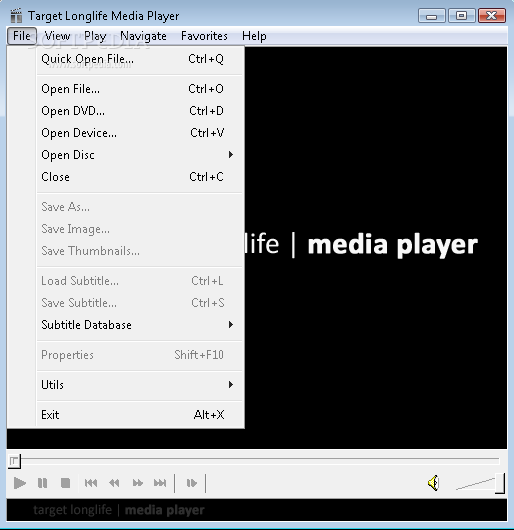
Task: Click the frame step button
Action: coord(191,483)
